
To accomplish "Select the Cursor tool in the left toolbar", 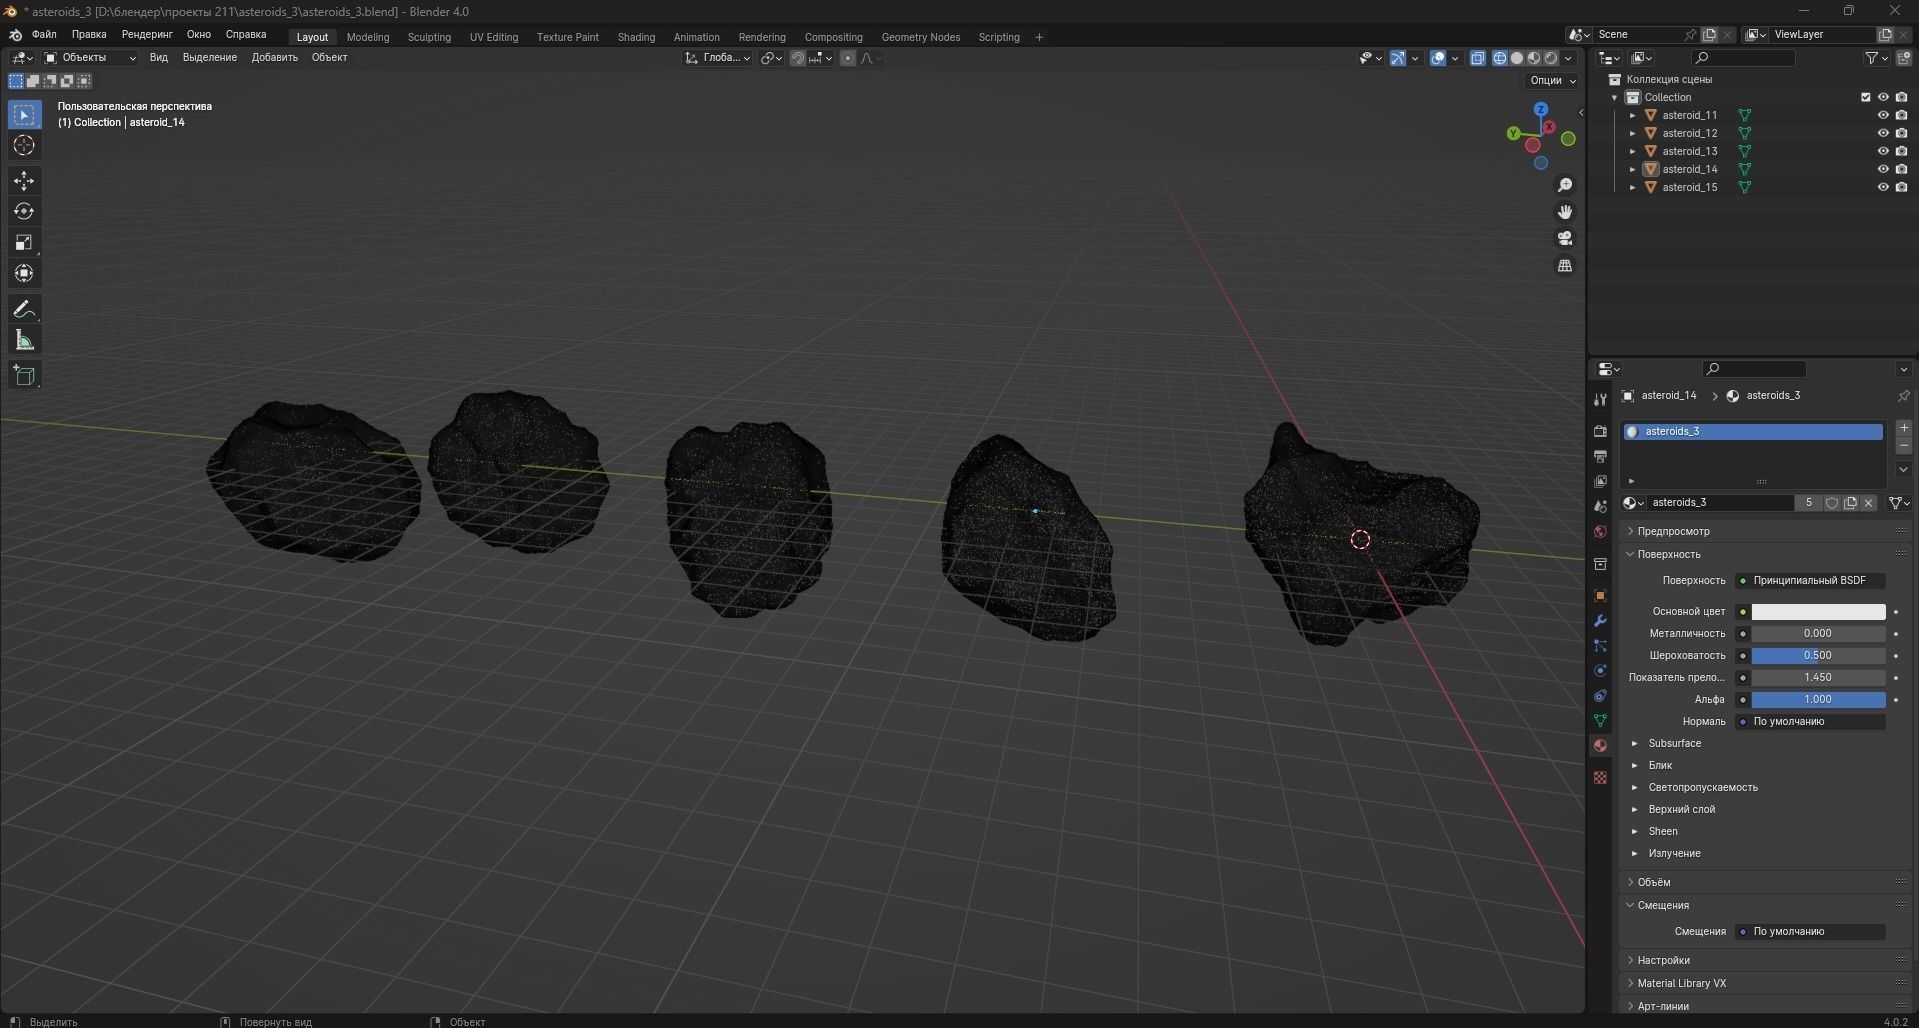I will click(24, 146).
